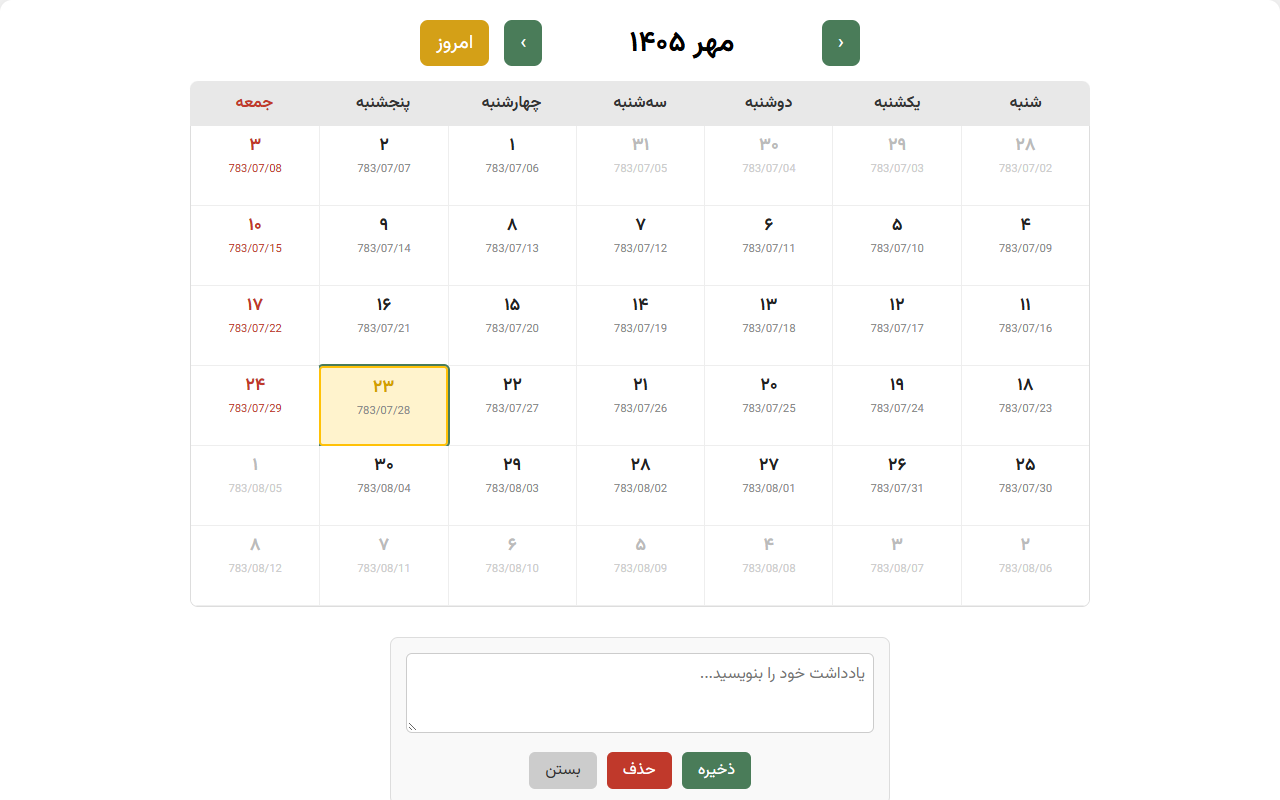
Task: Select Friday day ۱۷ dated 783/07/22
Action: (255, 326)
